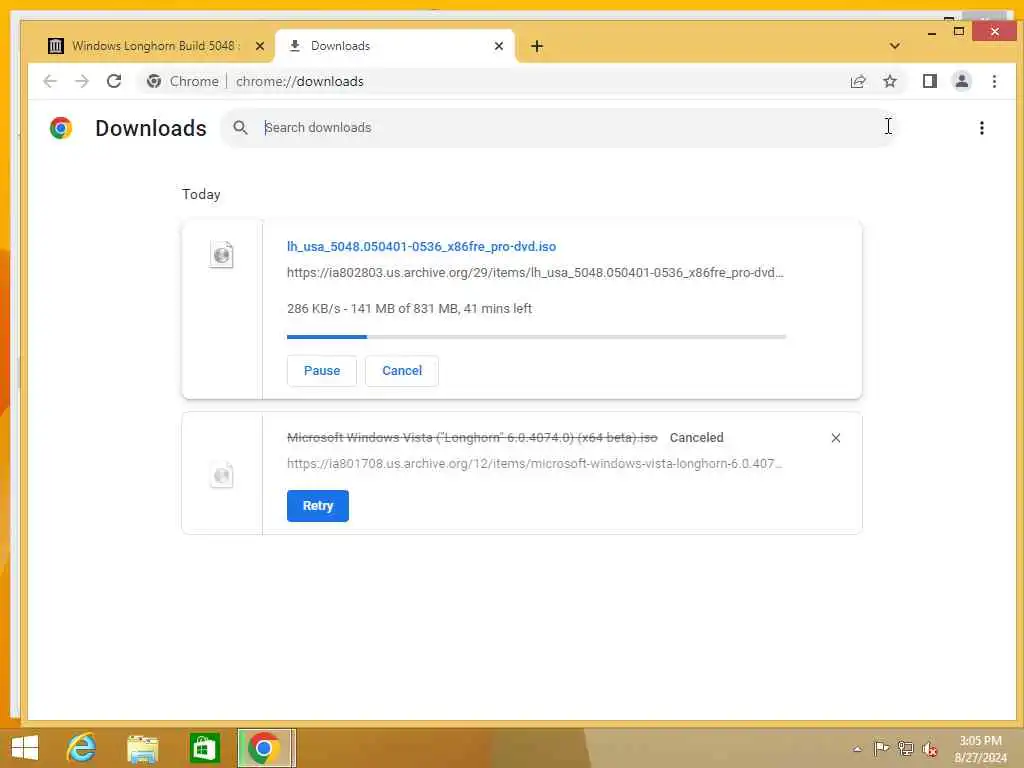Open Windows Store from taskbar
This screenshot has height=768, width=1024.
pyautogui.click(x=204, y=748)
